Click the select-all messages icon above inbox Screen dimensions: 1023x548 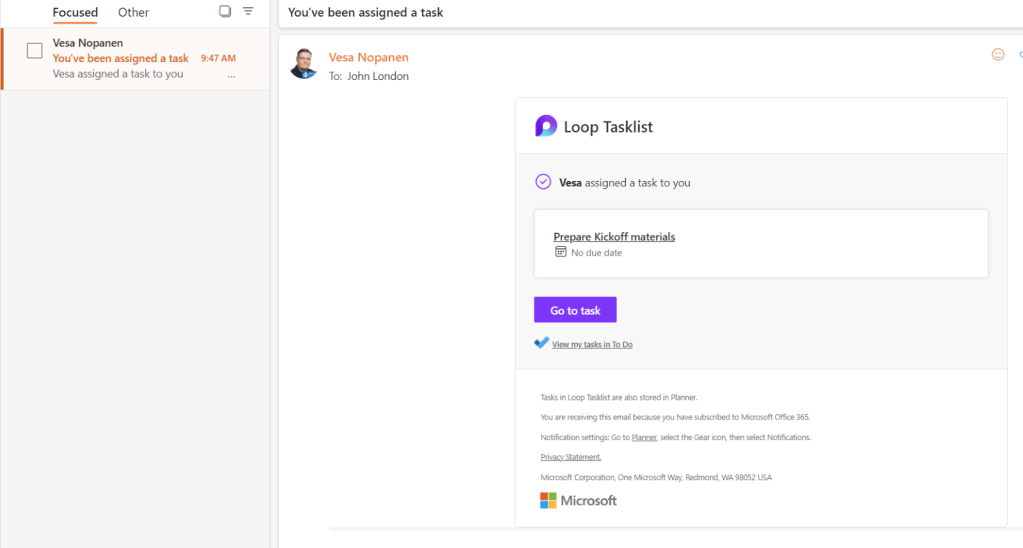click(x=225, y=11)
